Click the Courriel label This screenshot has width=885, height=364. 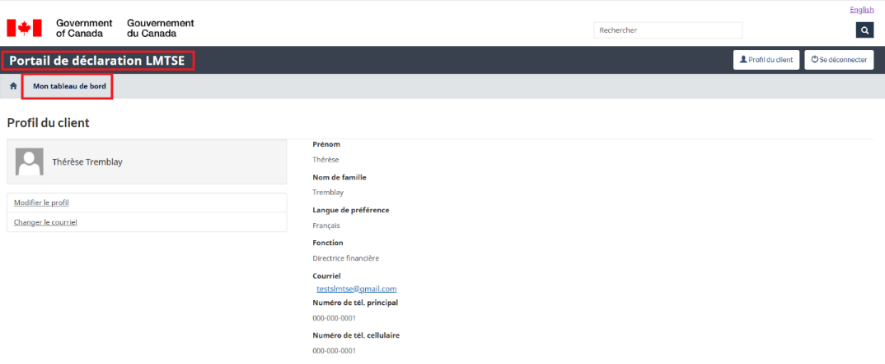pos(327,276)
